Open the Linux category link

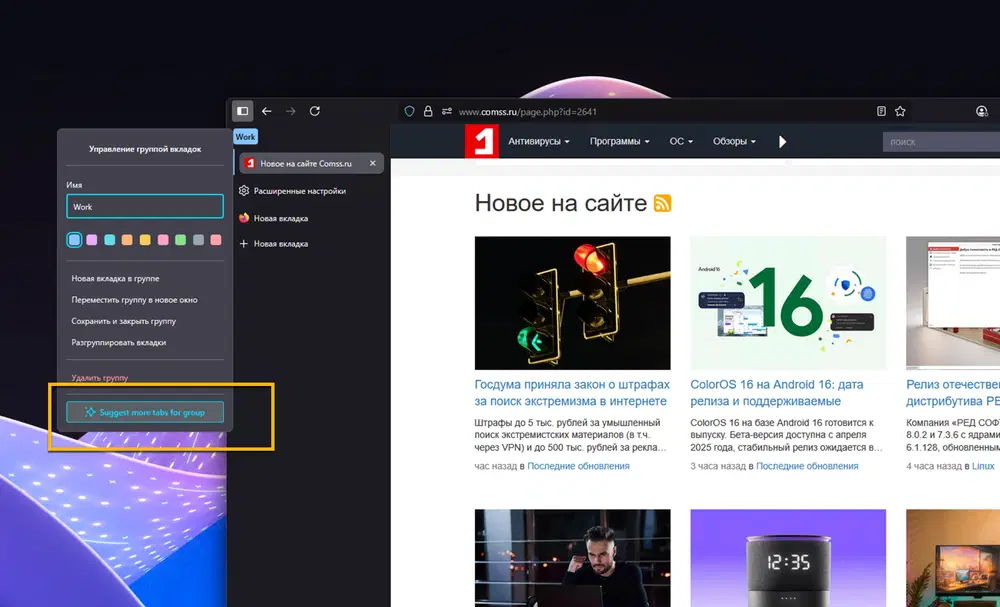pyautogui.click(x=983, y=466)
